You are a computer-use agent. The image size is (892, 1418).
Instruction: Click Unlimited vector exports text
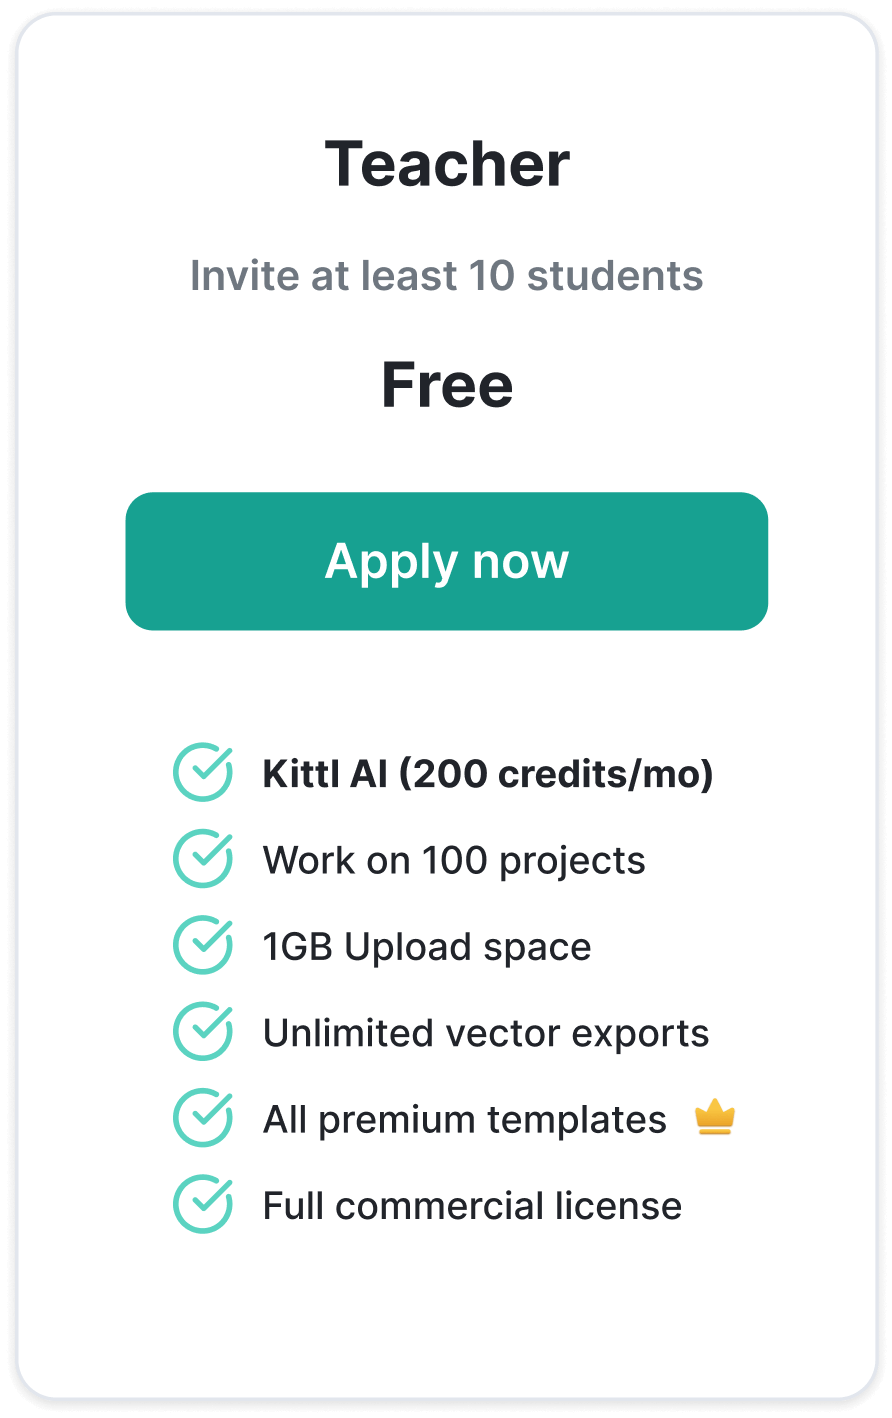[486, 1033]
